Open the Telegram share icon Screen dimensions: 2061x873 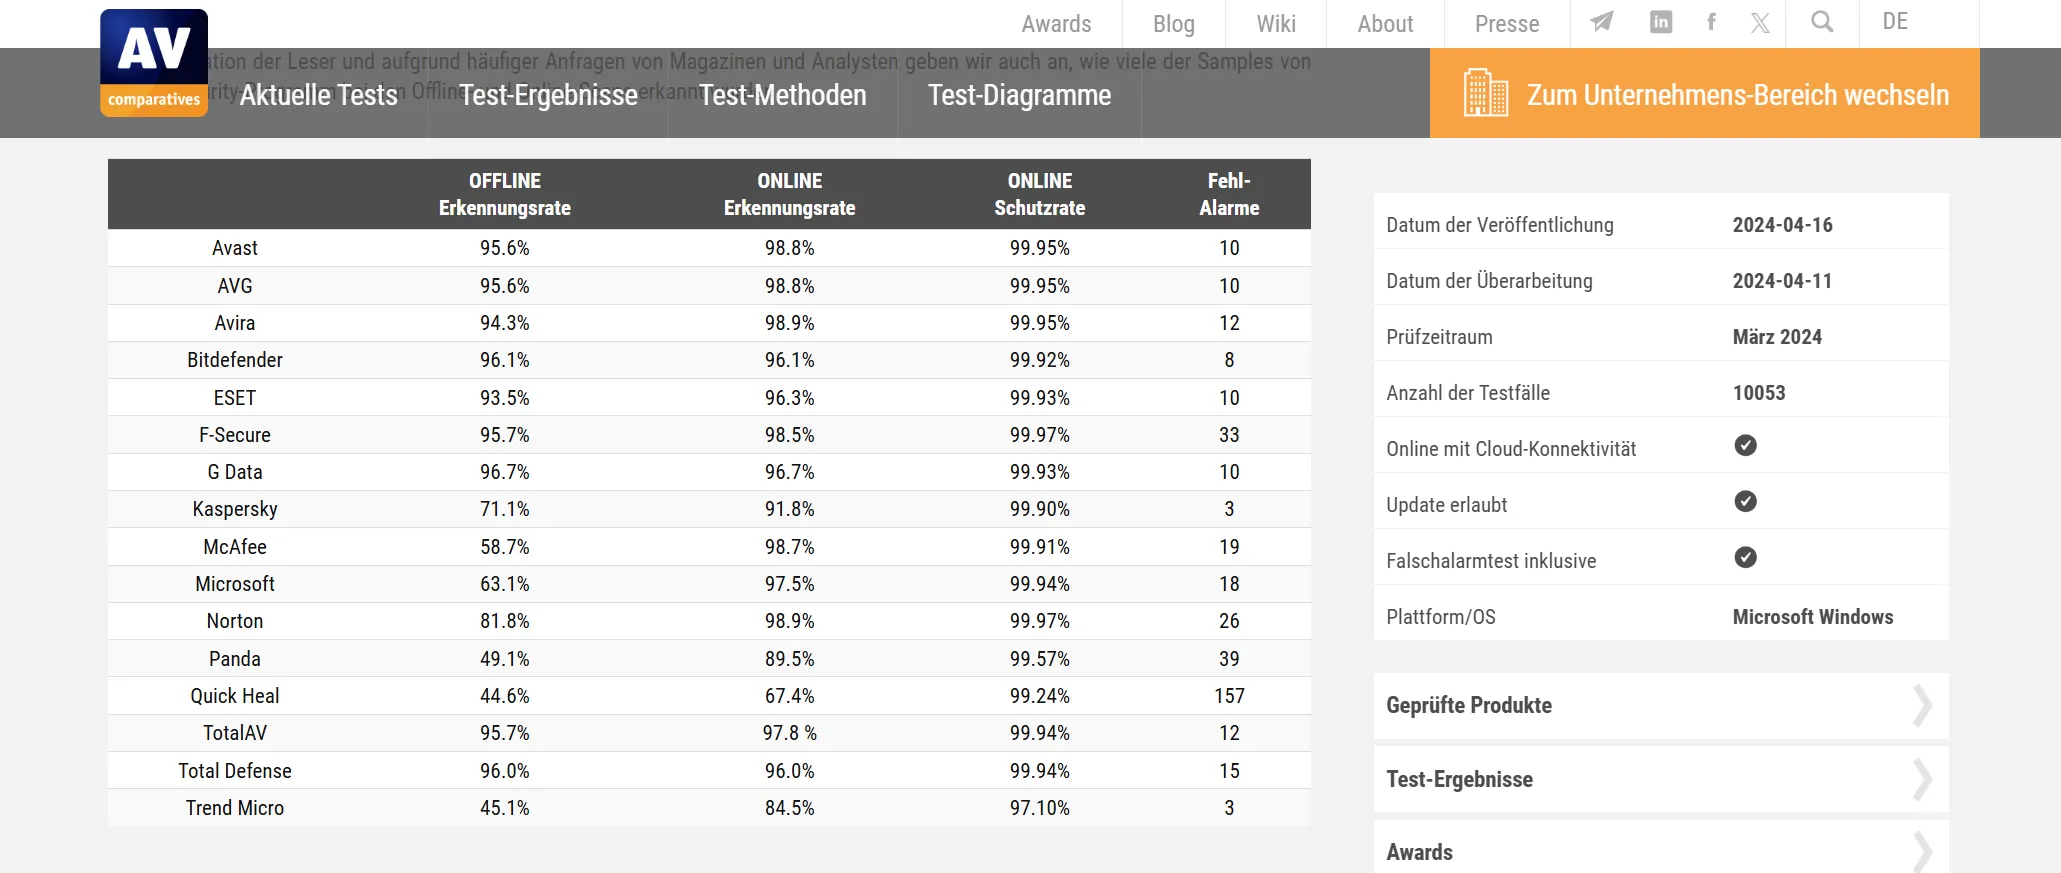(x=1601, y=20)
